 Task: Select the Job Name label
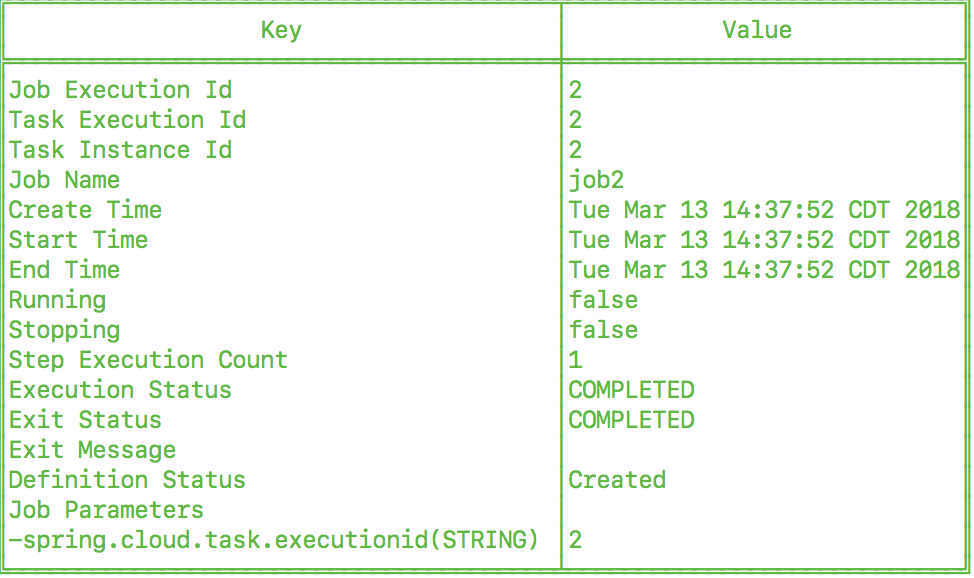tap(64, 180)
